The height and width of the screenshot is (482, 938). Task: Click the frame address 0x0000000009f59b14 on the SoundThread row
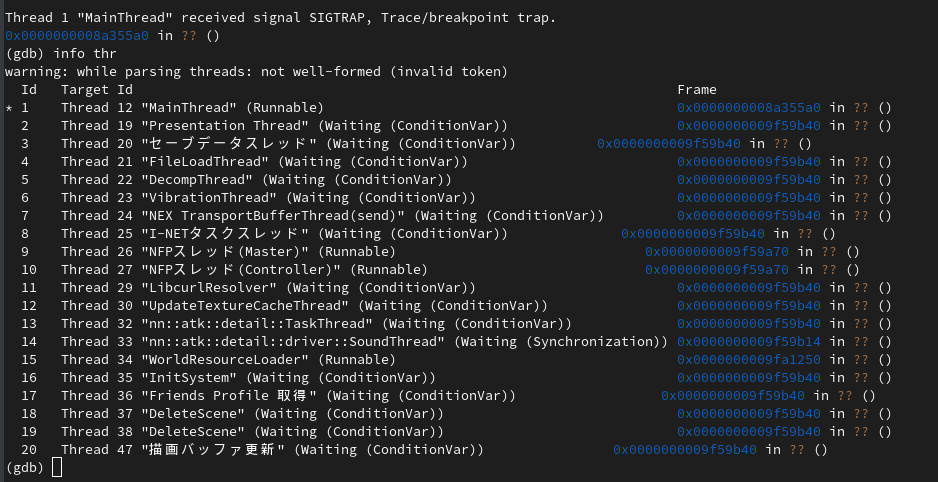[x=749, y=342]
